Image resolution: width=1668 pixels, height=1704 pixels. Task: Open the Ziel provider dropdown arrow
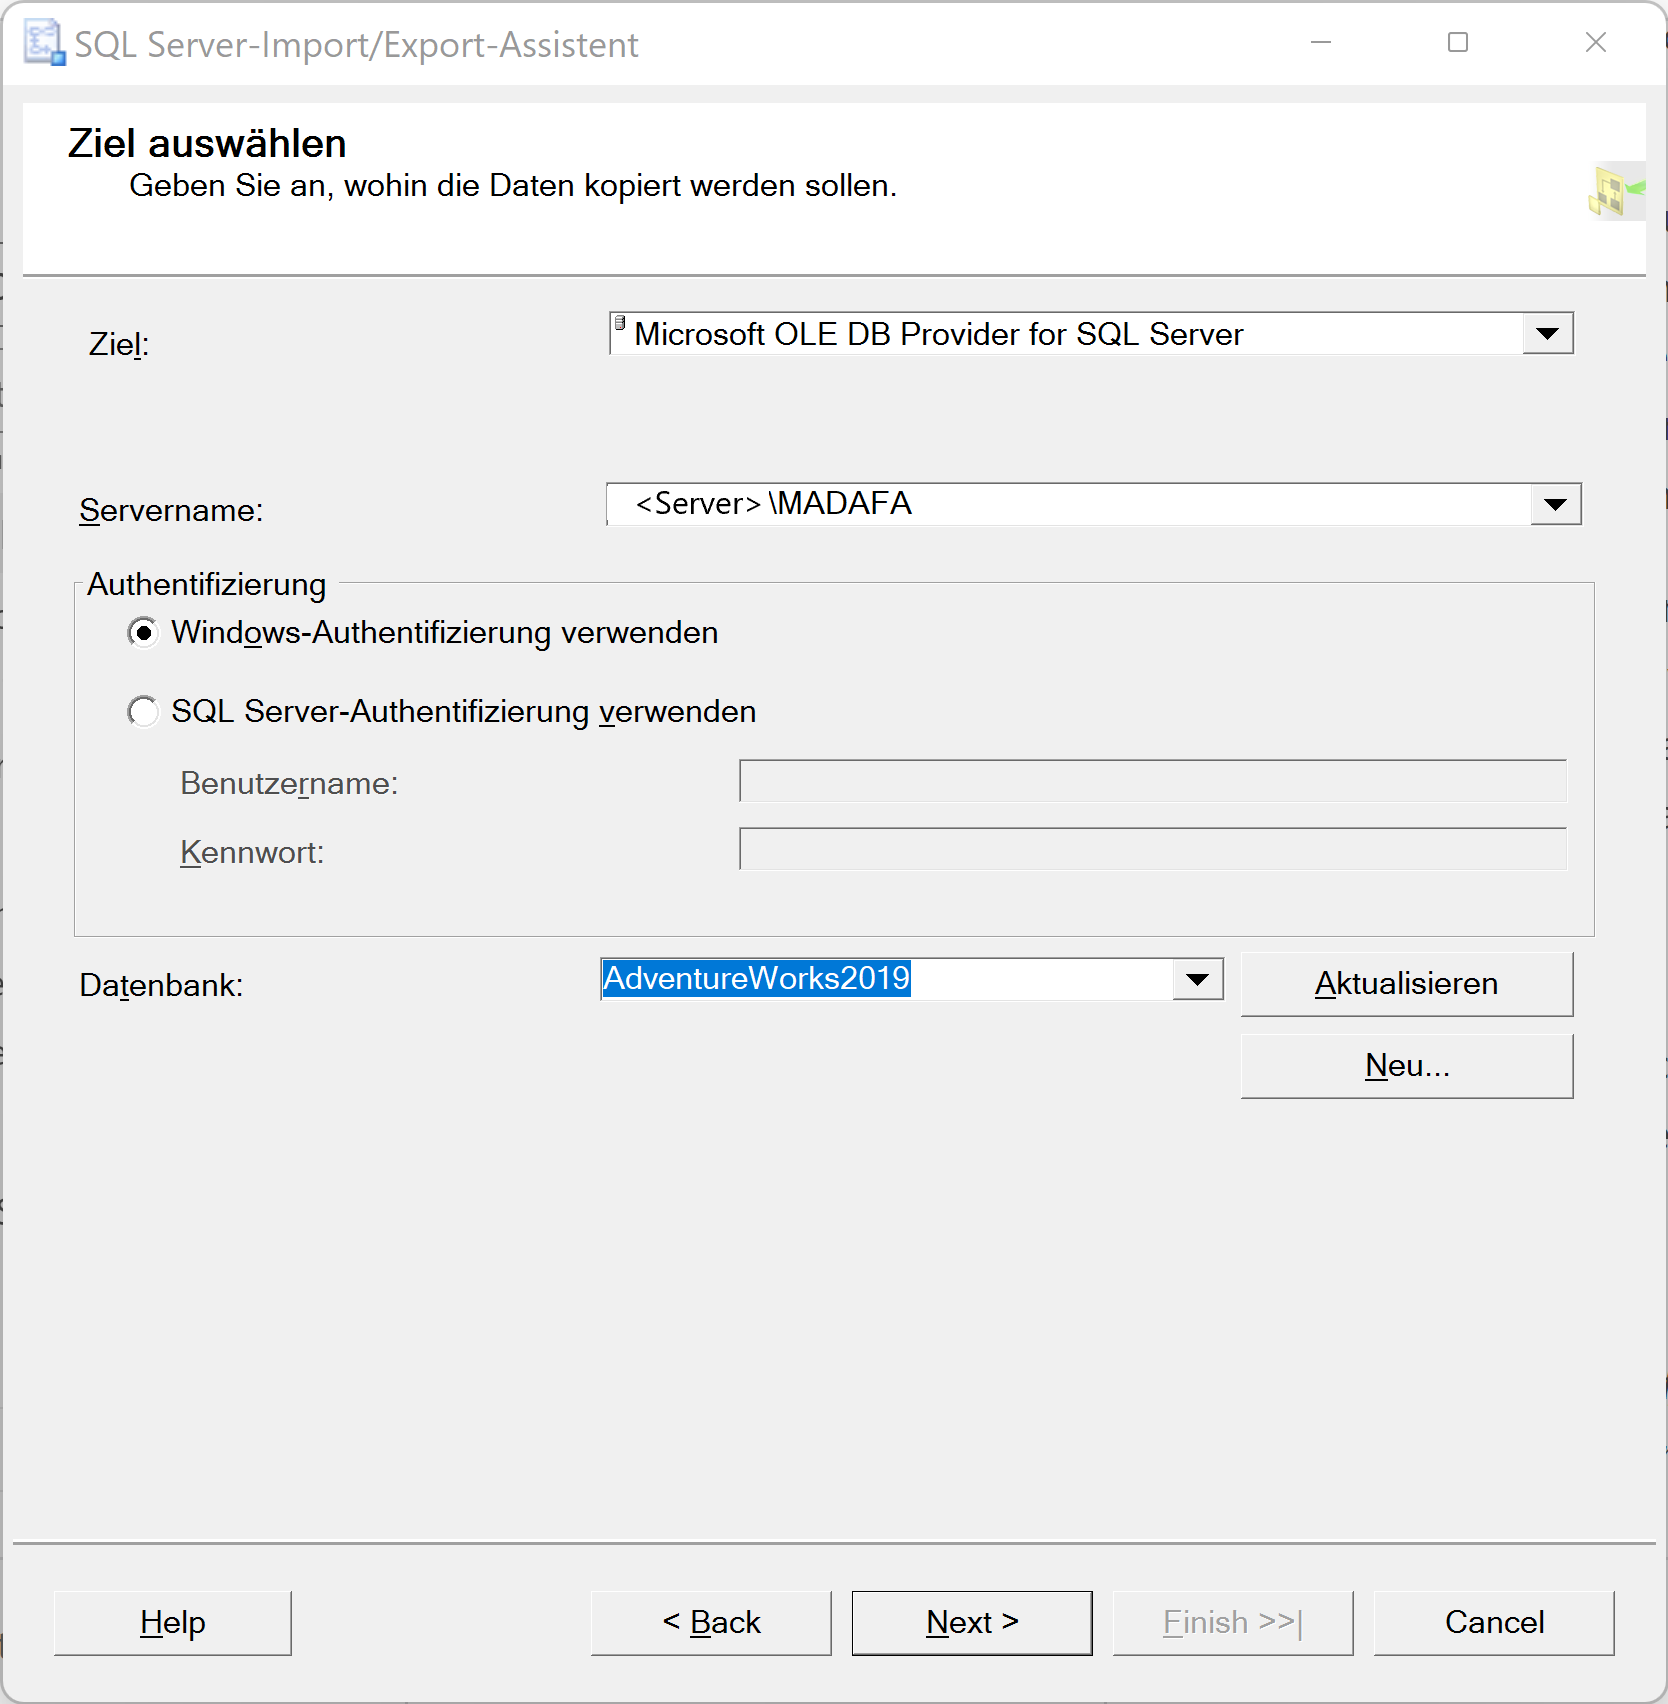(1547, 334)
